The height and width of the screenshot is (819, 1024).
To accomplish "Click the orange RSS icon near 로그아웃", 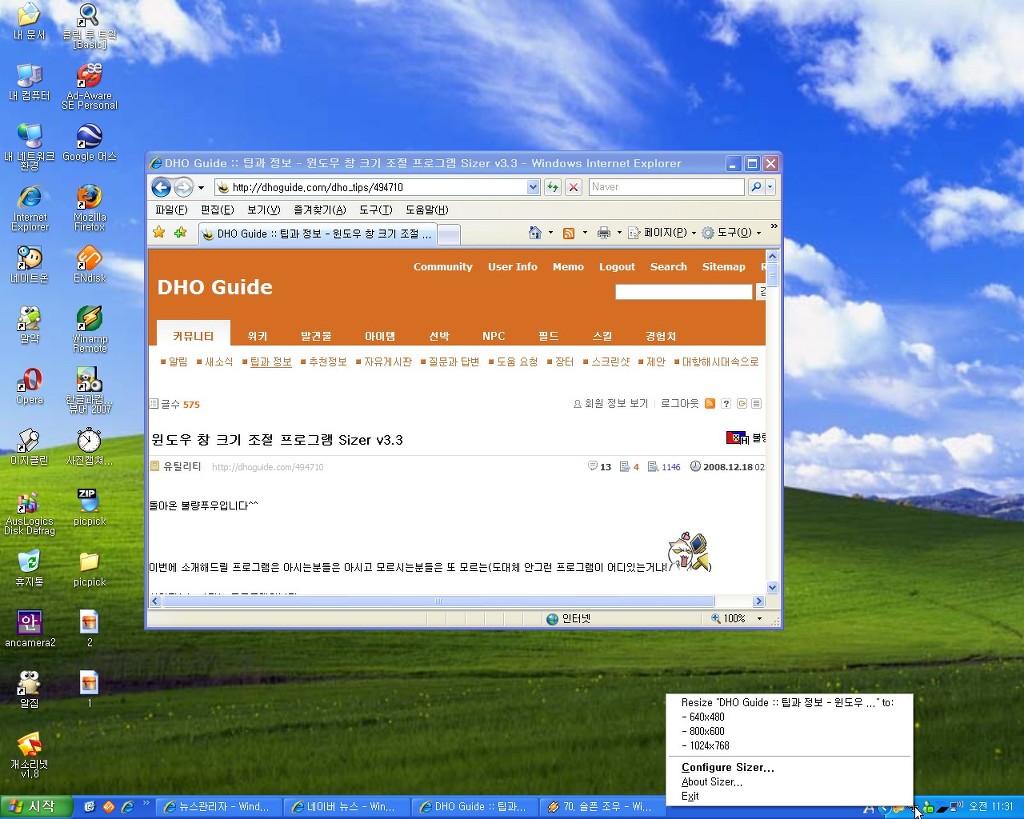I will [710, 404].
